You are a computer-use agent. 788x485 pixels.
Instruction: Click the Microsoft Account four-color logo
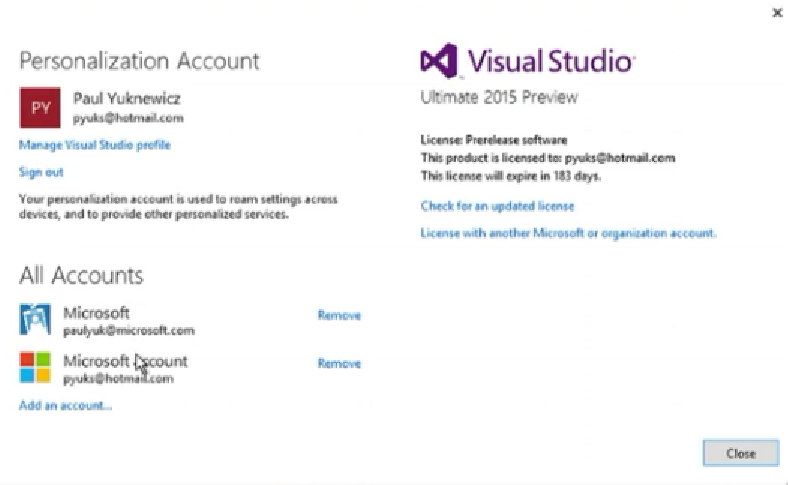tap(35, 367)
